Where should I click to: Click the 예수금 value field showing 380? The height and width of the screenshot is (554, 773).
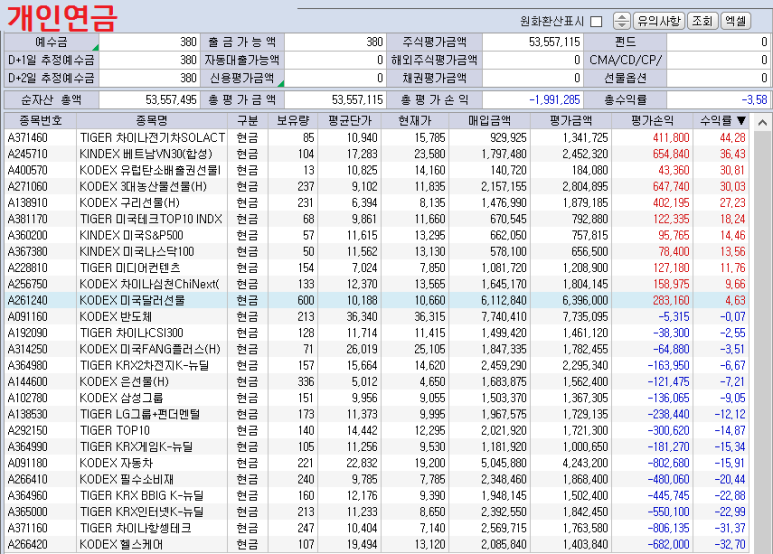(149, 42)
